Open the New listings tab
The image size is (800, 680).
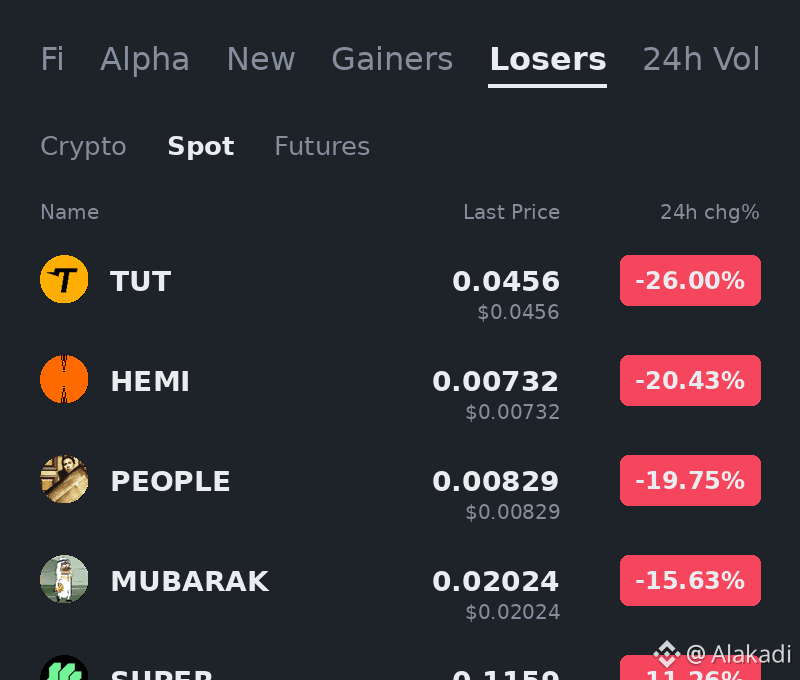coord(261,59)
